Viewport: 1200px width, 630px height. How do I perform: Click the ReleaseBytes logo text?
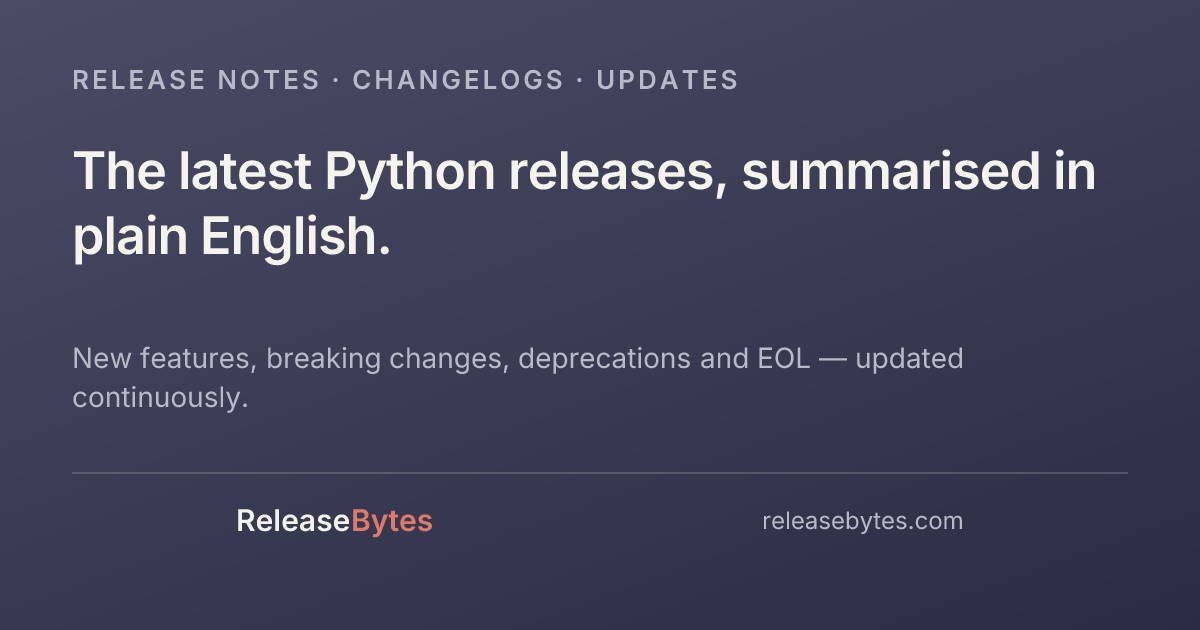click(334, 521)
